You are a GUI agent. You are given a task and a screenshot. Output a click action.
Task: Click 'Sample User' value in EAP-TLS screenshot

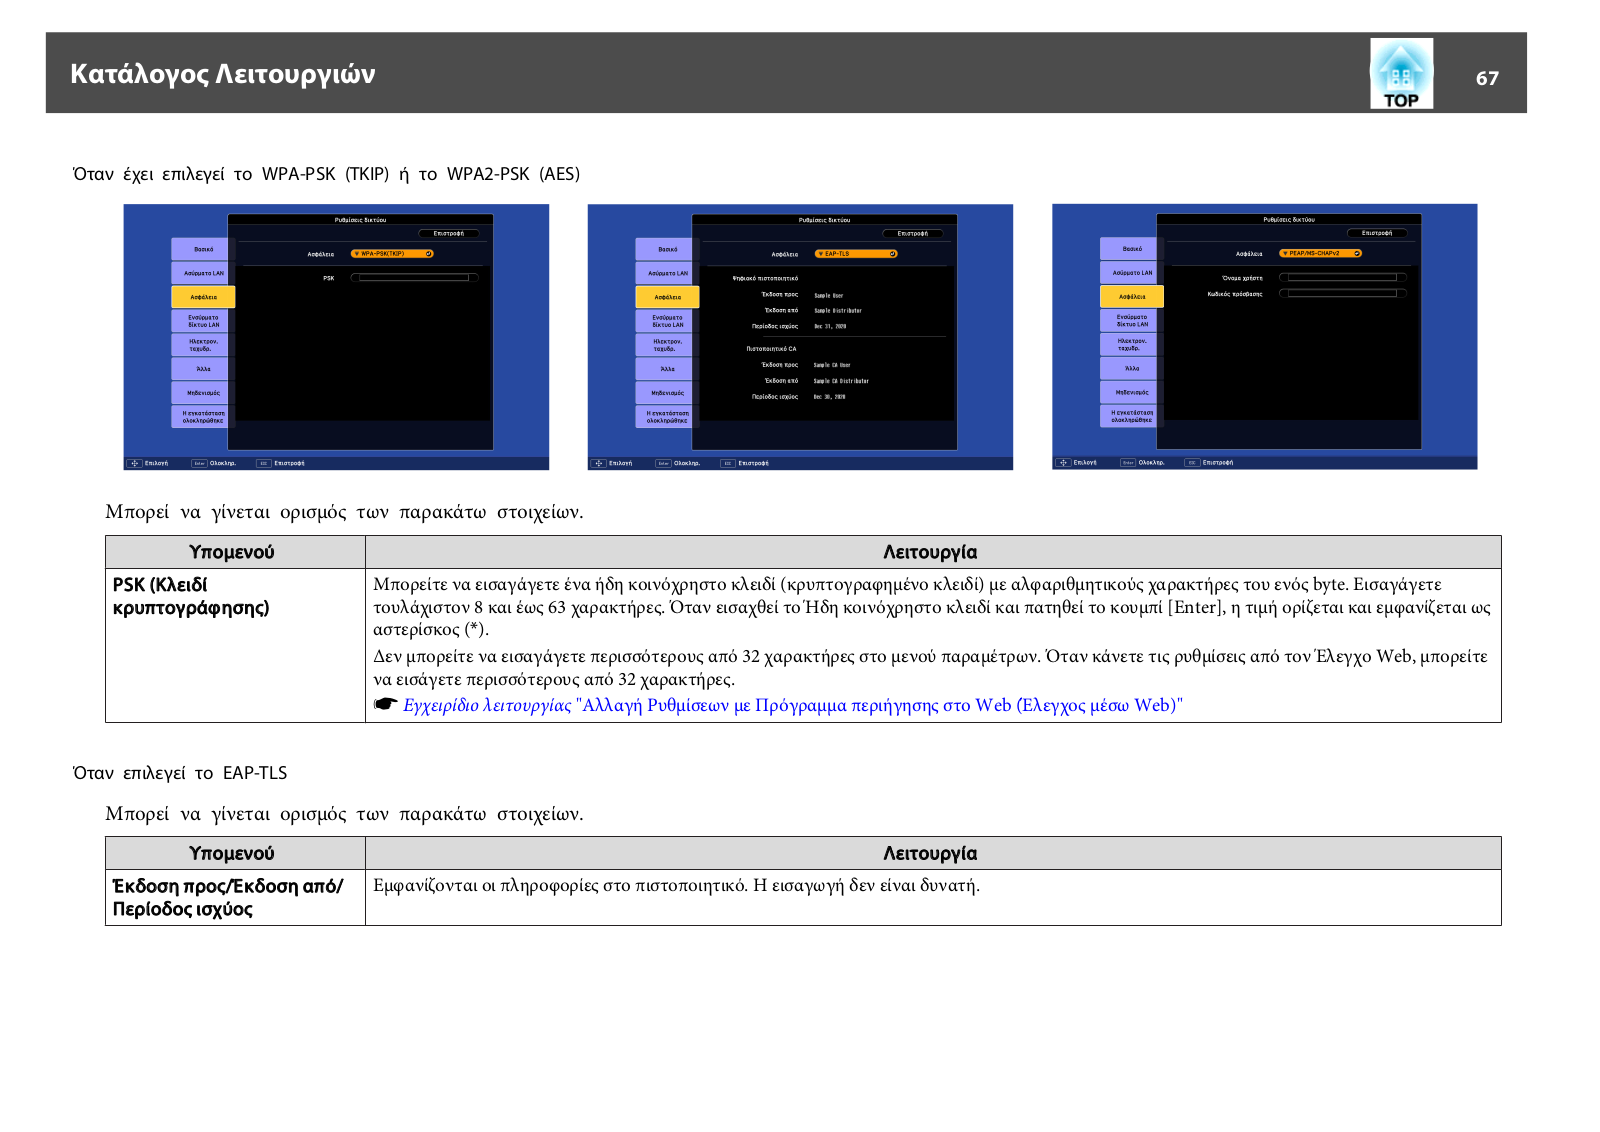click(x=828, y=296)
